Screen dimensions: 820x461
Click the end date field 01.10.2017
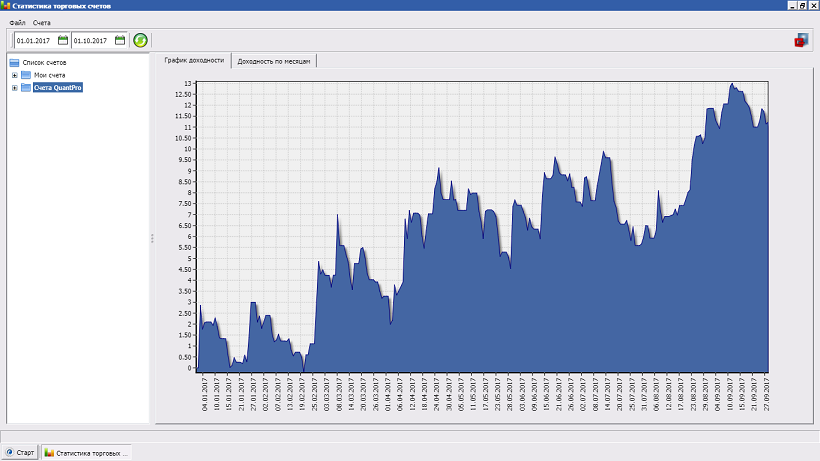point(91,40)
